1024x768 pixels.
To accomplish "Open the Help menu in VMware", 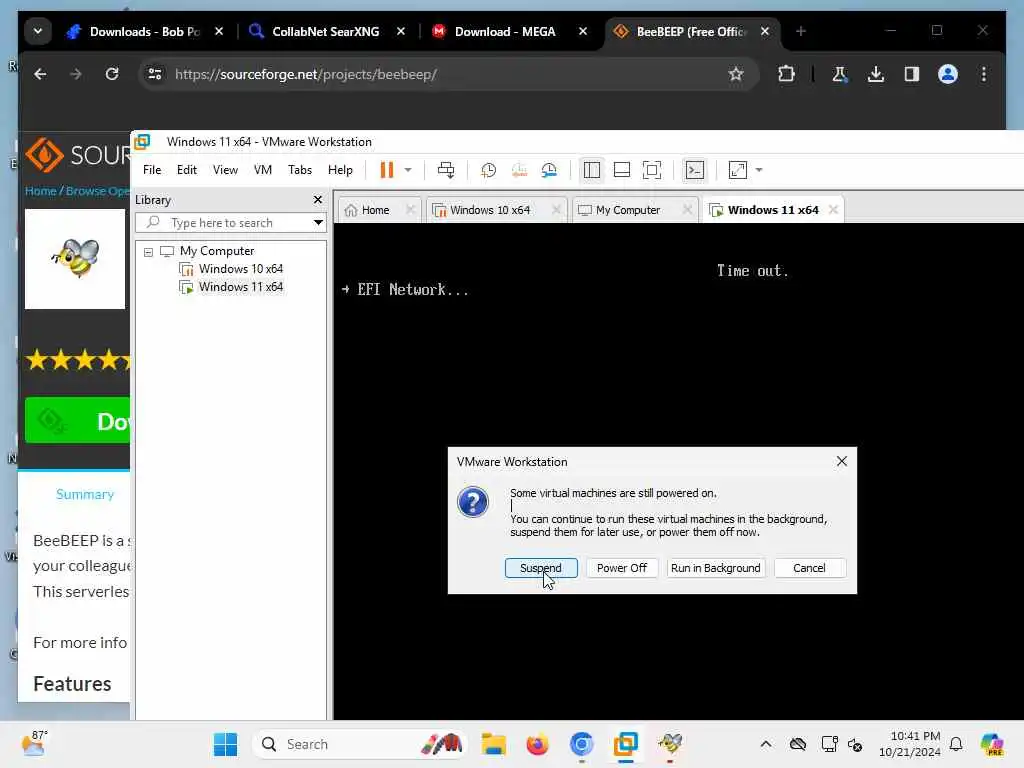I will 340,170.
